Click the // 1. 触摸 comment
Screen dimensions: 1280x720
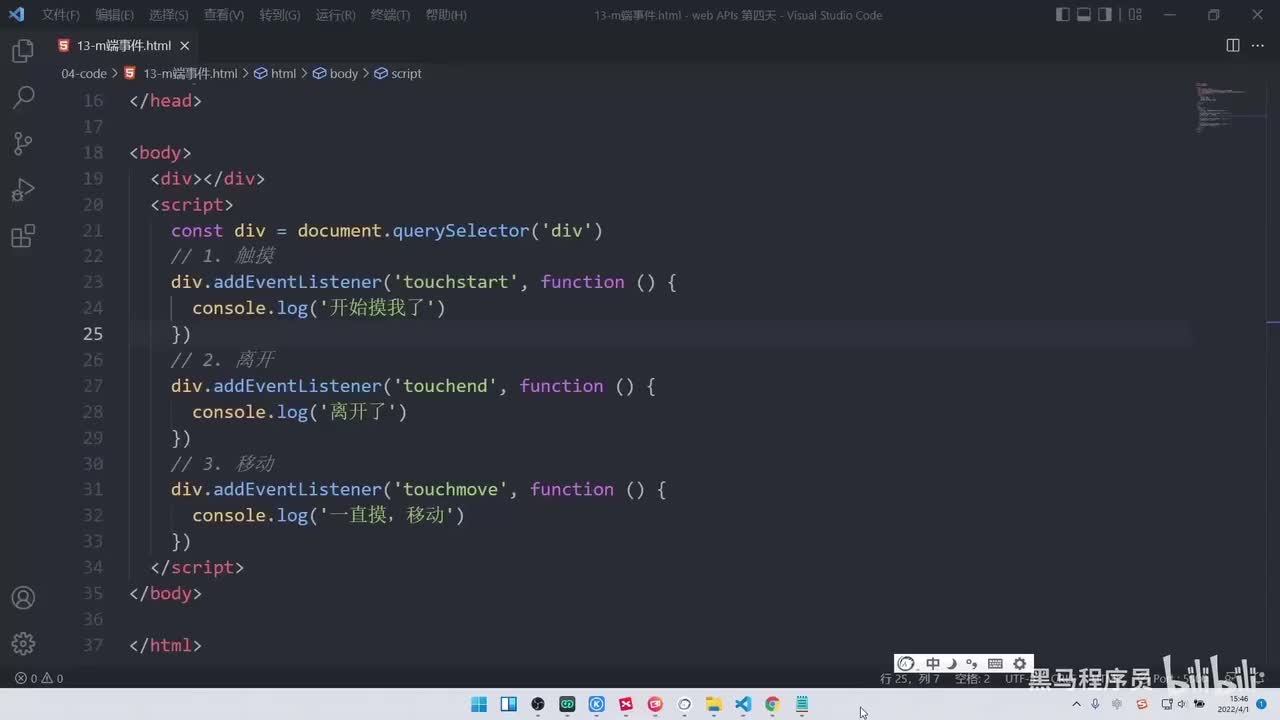tap(222, 256)
